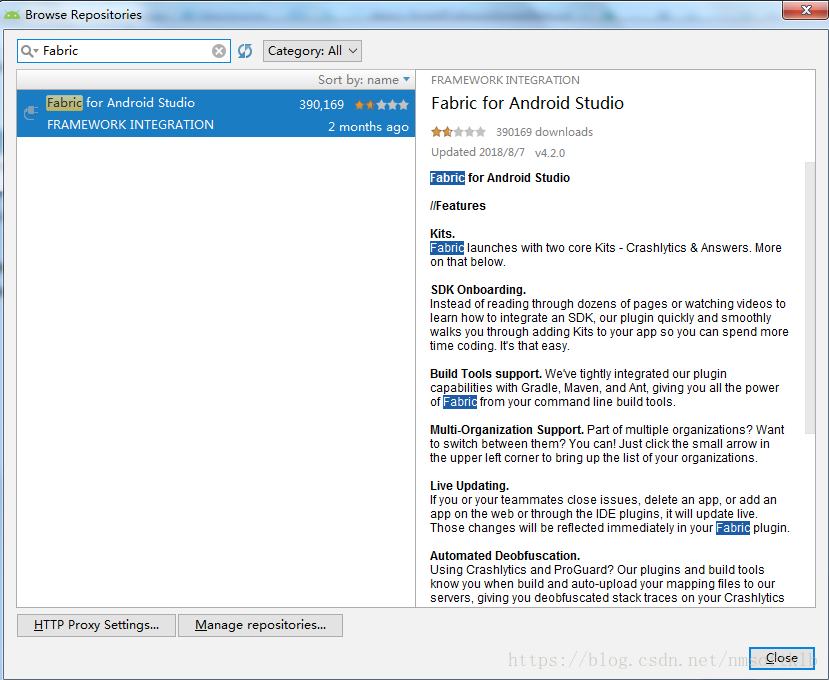Image resolution: width=829 pixels, height=680 pixels.
Task: Click inside the Fabric search field
Action: [x=124, y=51]
